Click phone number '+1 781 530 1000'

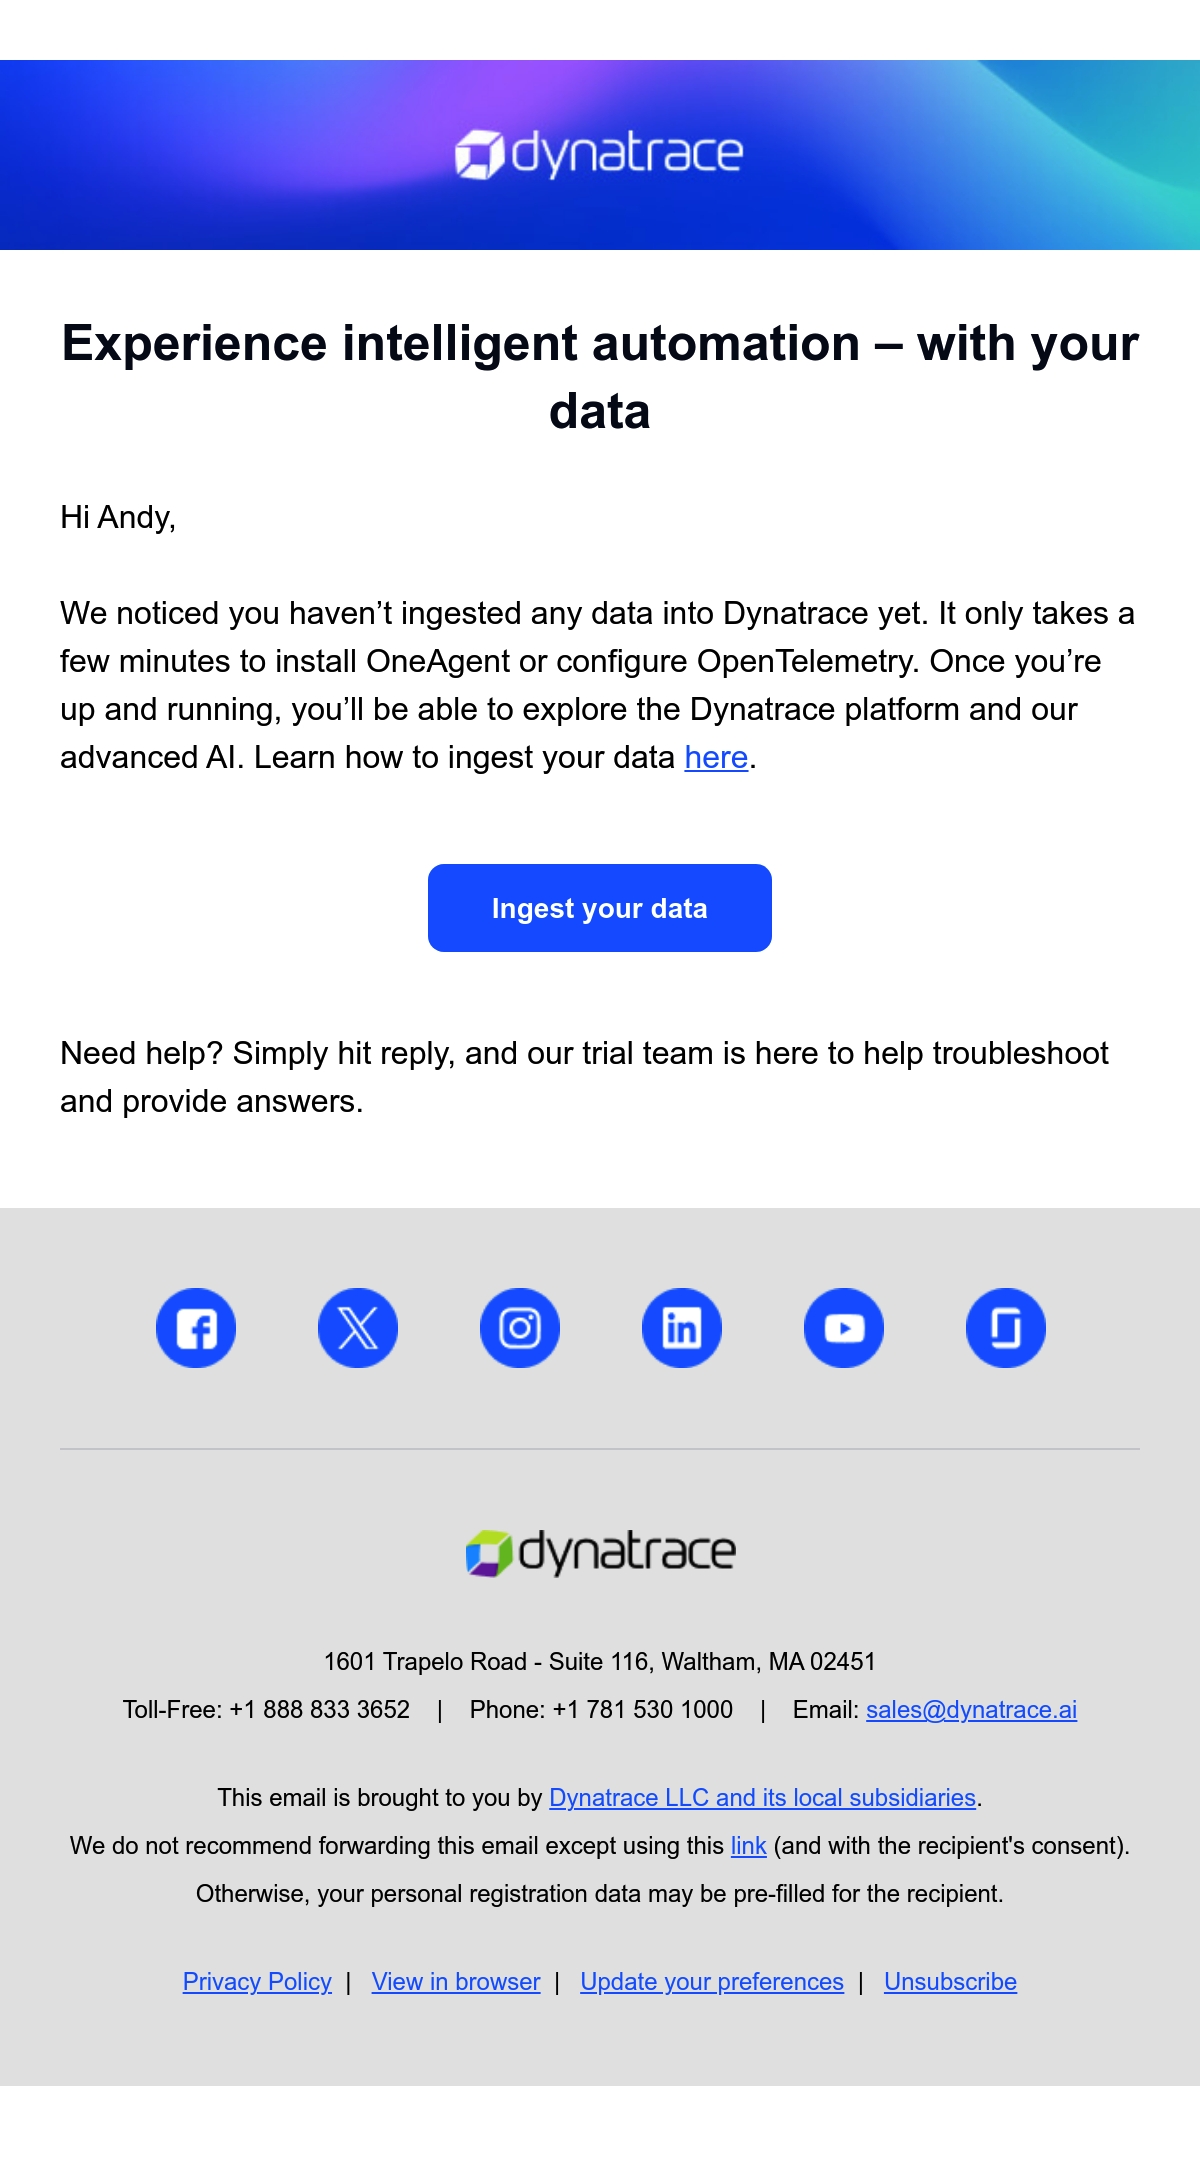[643, 1710]
